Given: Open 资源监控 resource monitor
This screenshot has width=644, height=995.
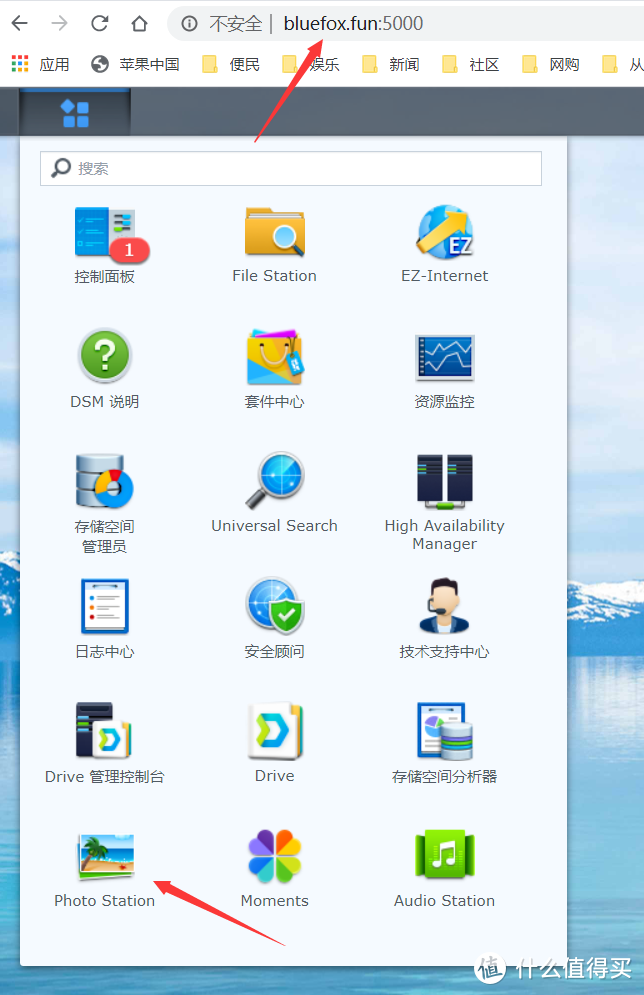Looking at the screenshot, I should 444,370.
